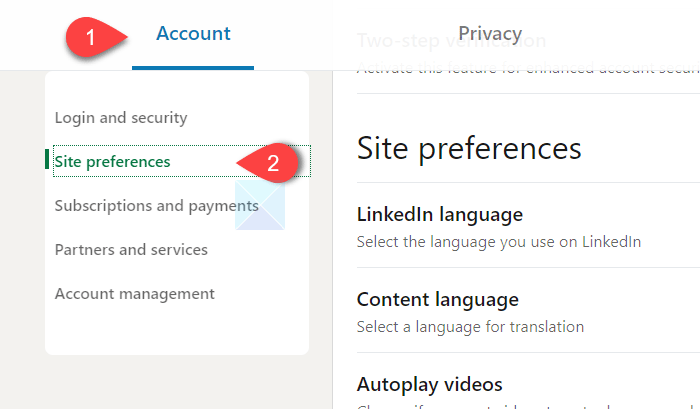Click the Autoplay videos setting title
Image resolution: width=700 pixels, height=409 pixels.
[x=429, y=384]
